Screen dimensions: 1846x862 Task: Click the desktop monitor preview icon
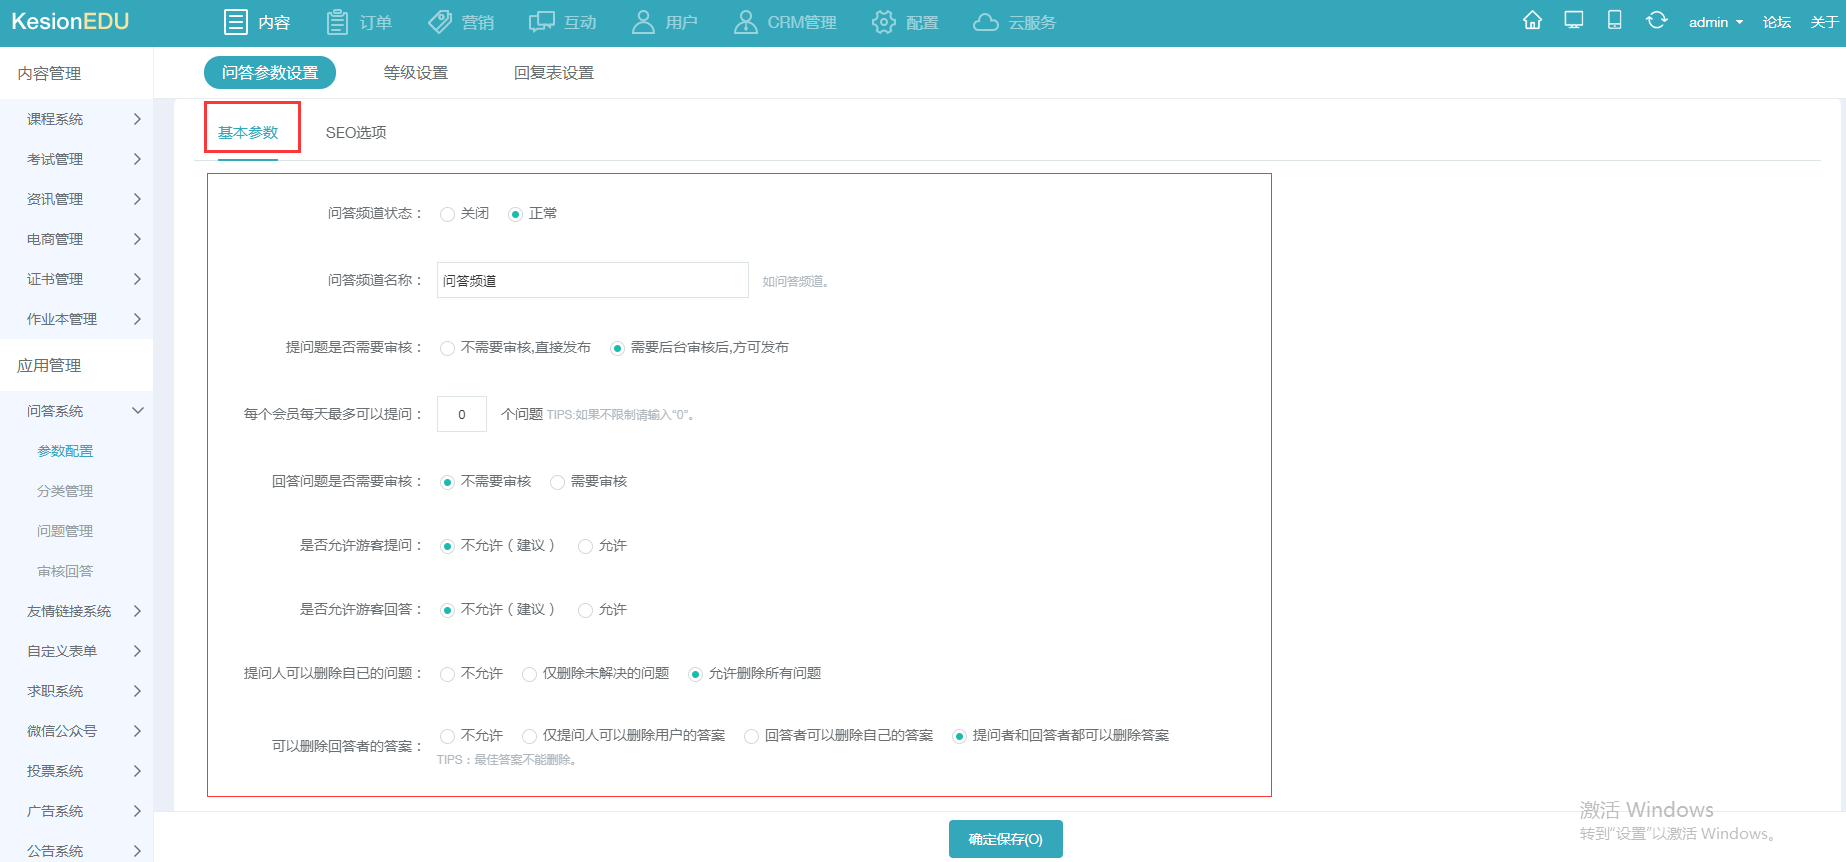click(1573, 21)
